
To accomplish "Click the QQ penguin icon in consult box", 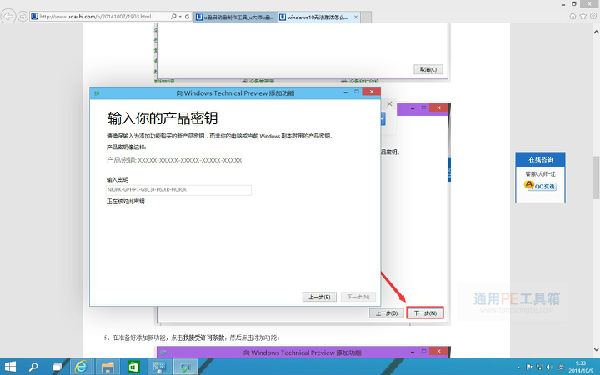I will pyautogui.click(x=529, y=185).
